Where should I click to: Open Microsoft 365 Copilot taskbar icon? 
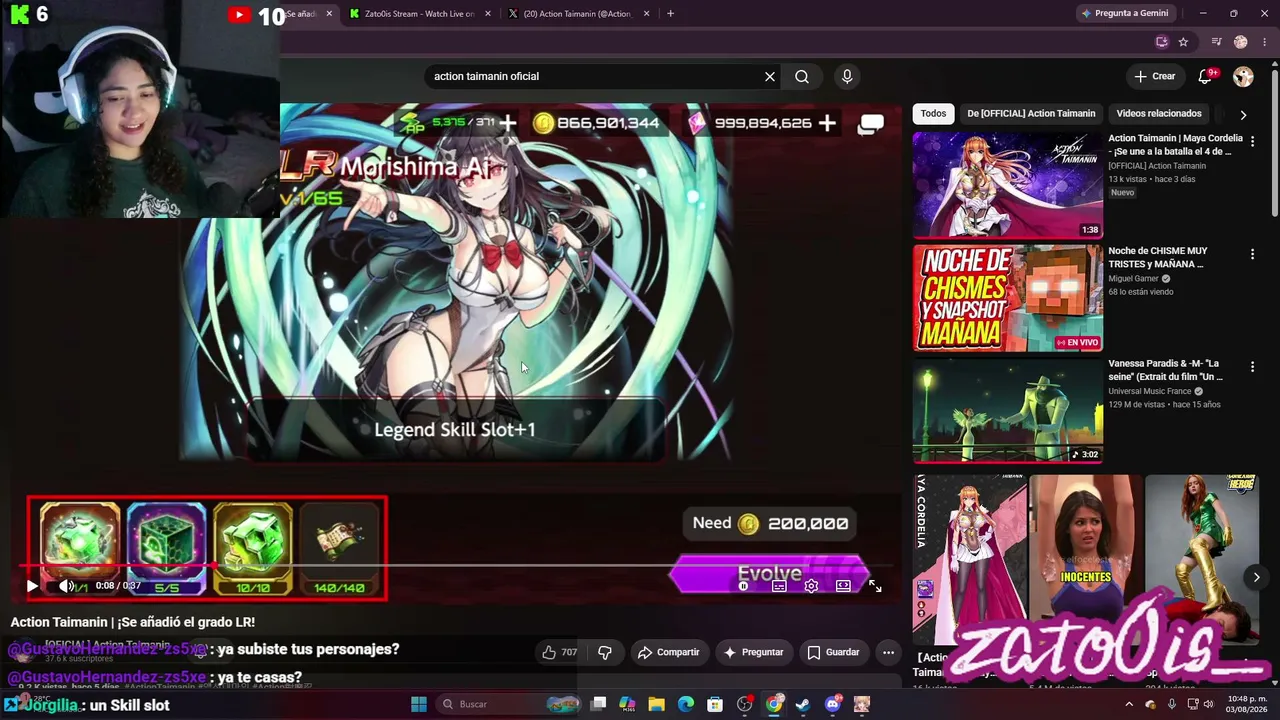click(628, 704)
